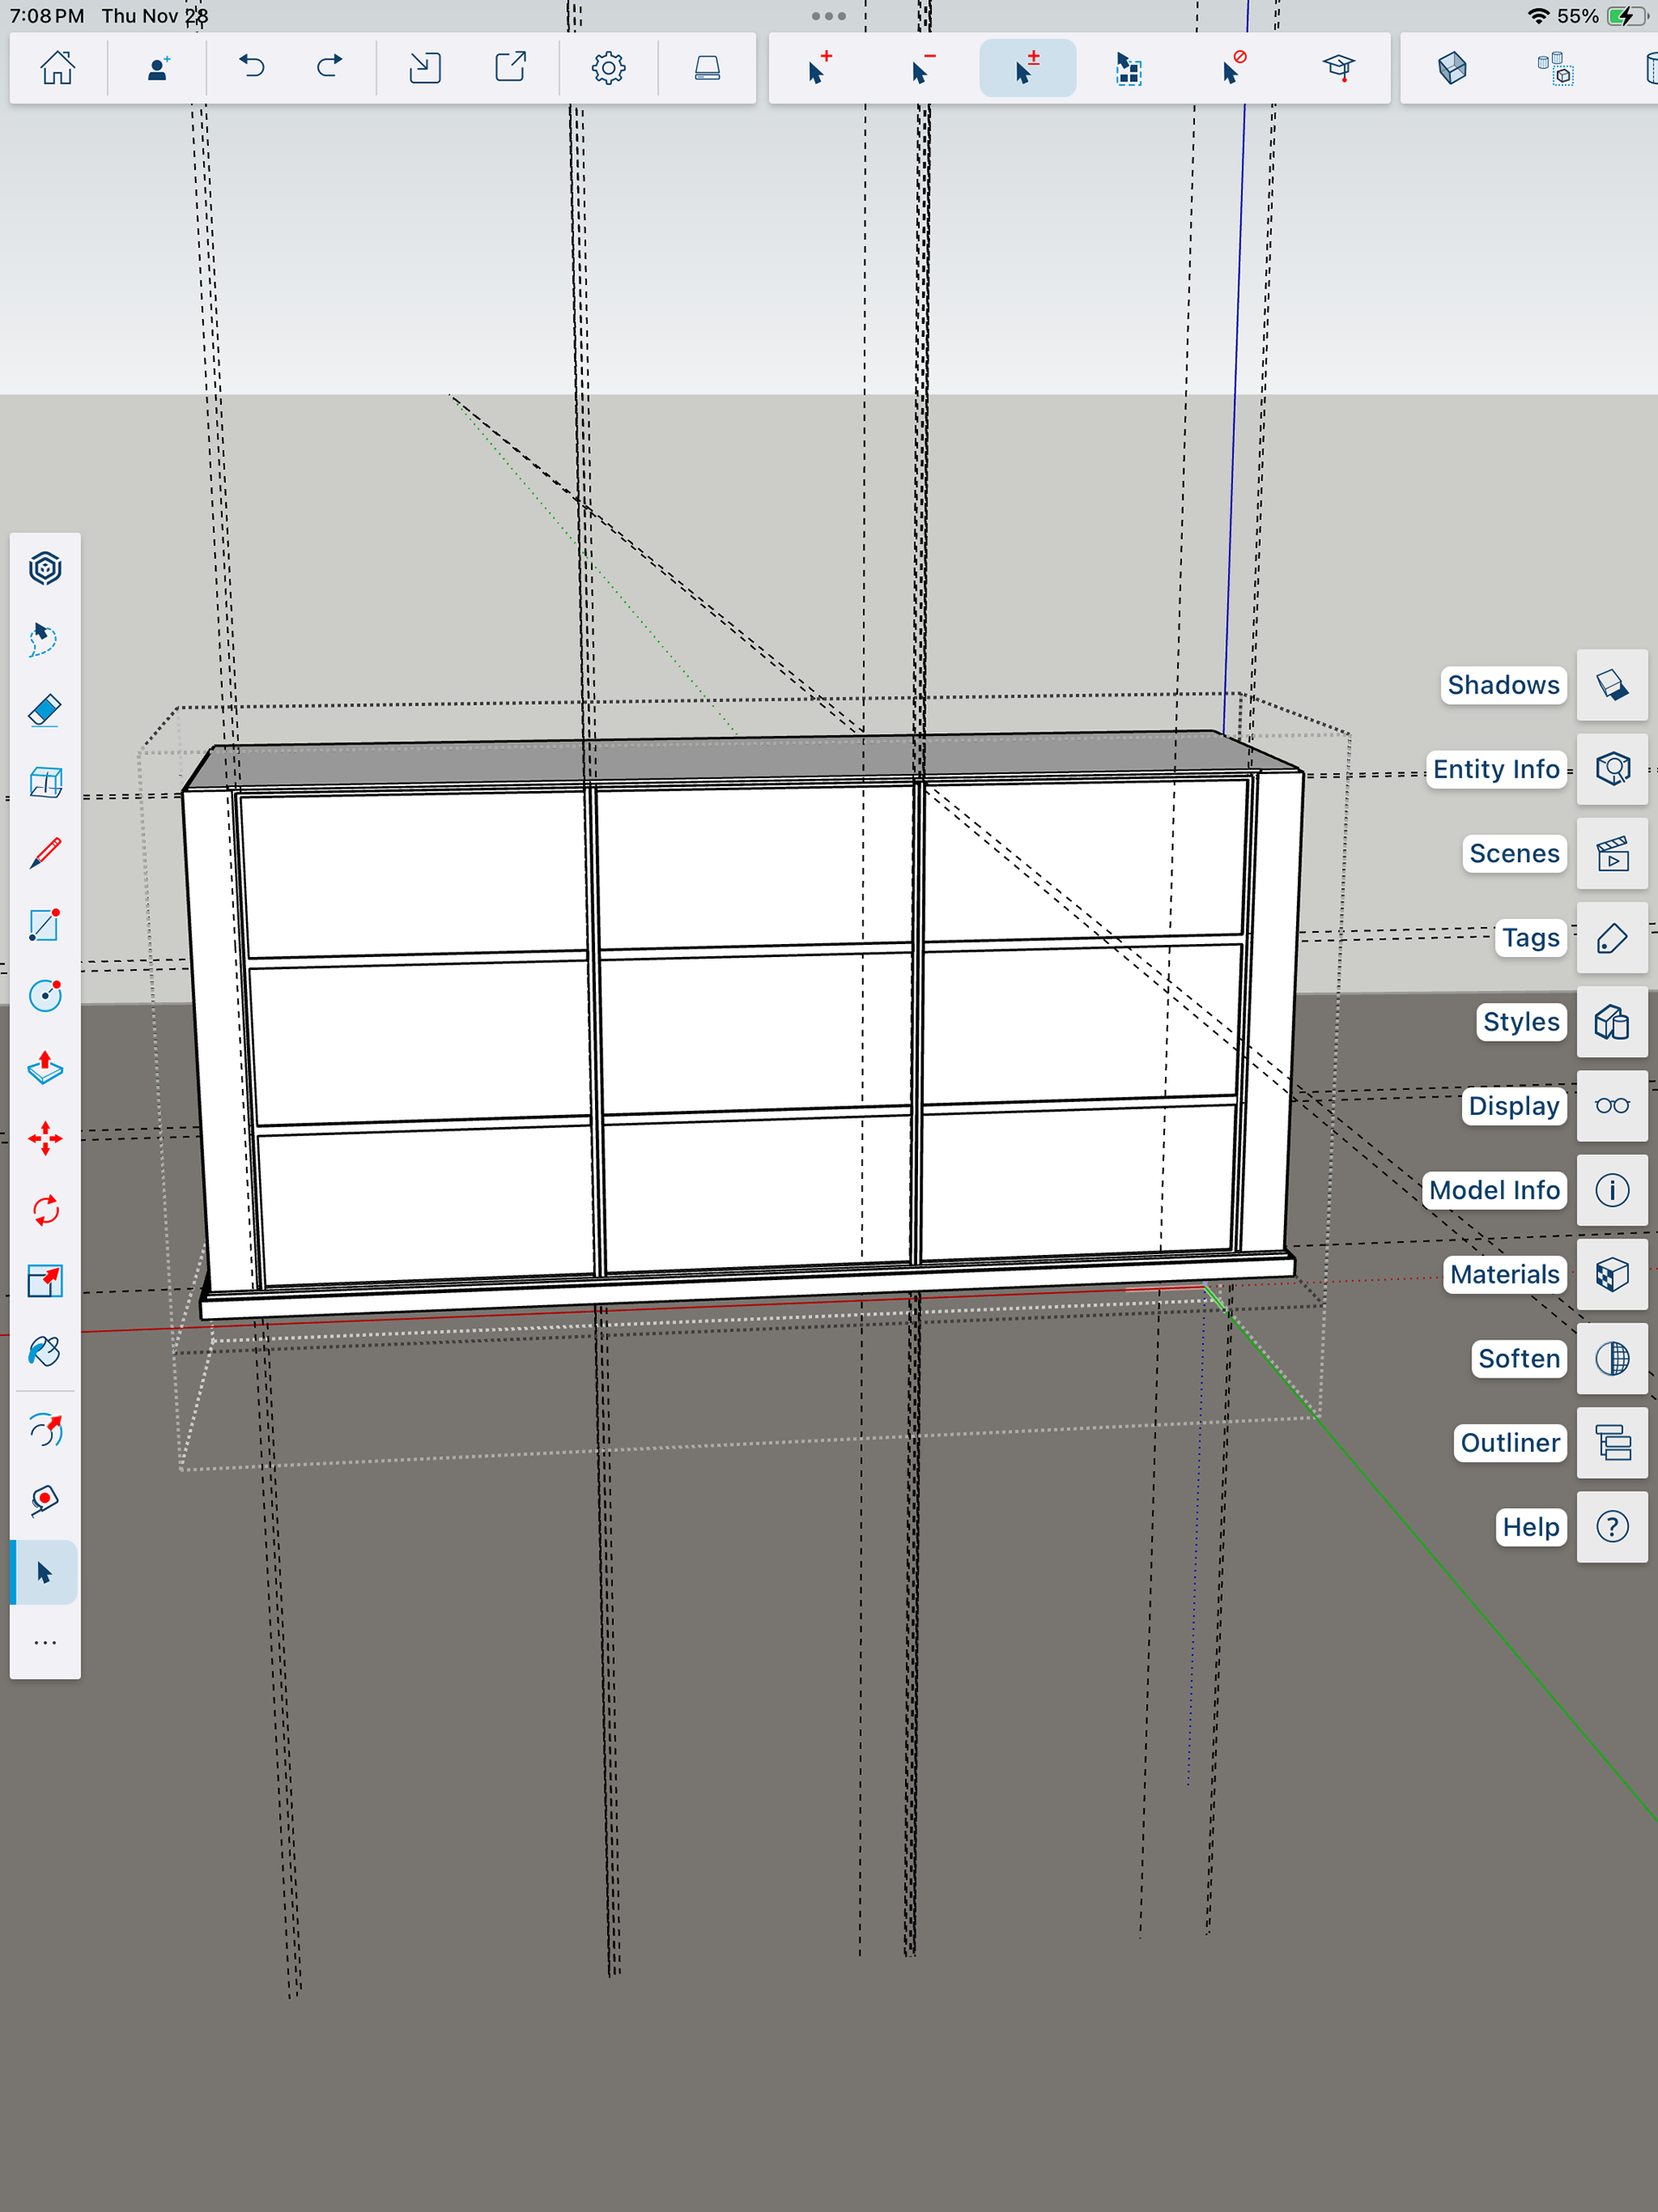Toggle add/subtract selection mode
This screenshot has width=1658, height=2212.
pos(1027,68)
